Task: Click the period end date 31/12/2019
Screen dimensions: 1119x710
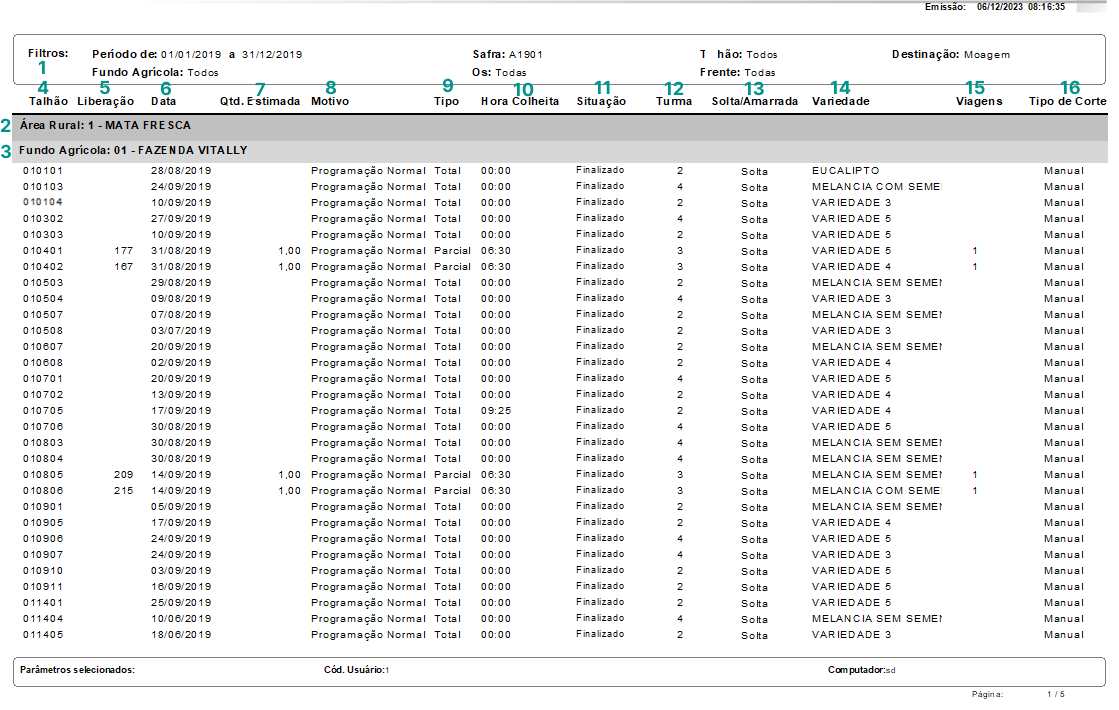Action: click(272, 54)
